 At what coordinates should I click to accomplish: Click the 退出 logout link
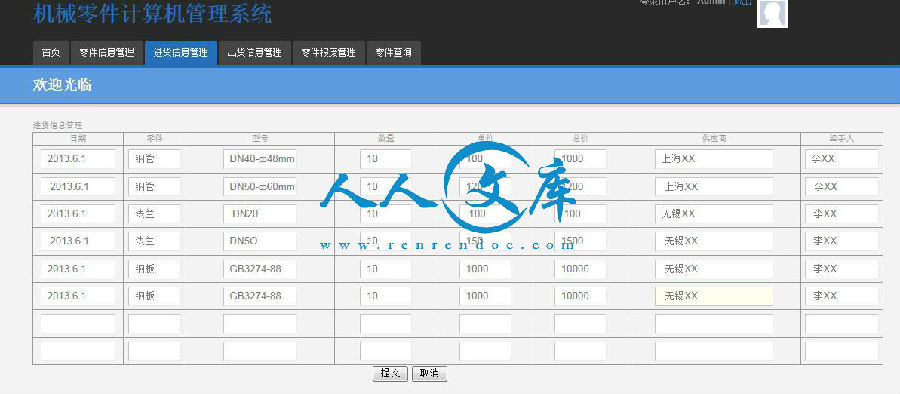(742, 2)
